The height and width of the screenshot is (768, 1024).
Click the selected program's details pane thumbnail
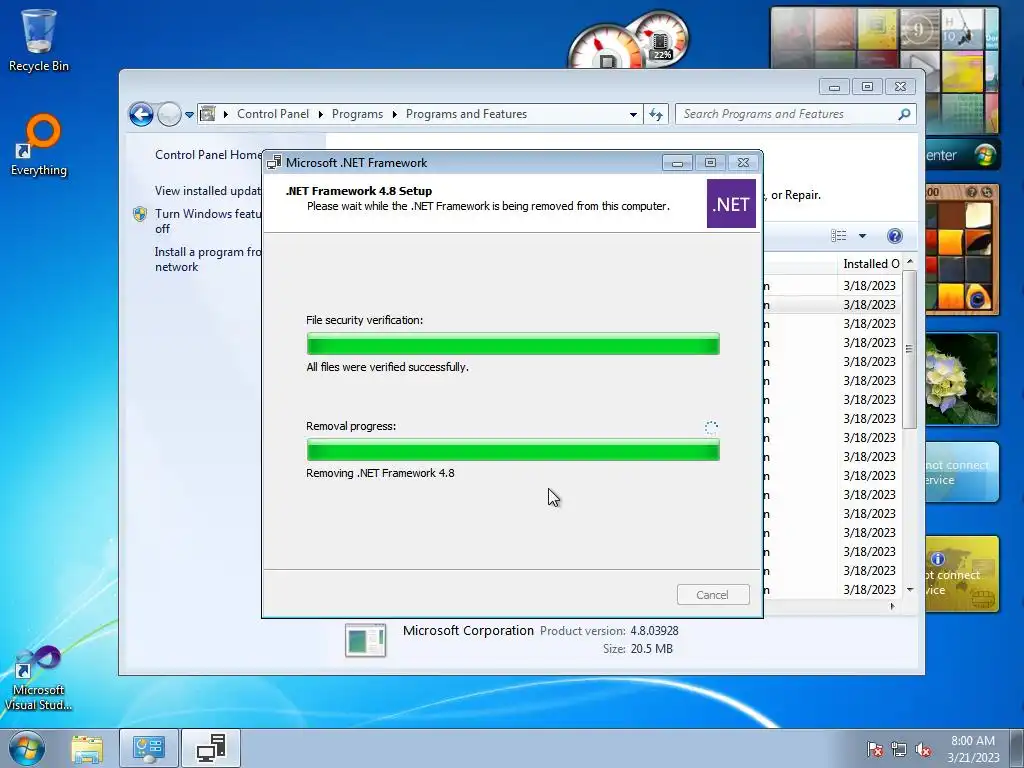[366, 640]
